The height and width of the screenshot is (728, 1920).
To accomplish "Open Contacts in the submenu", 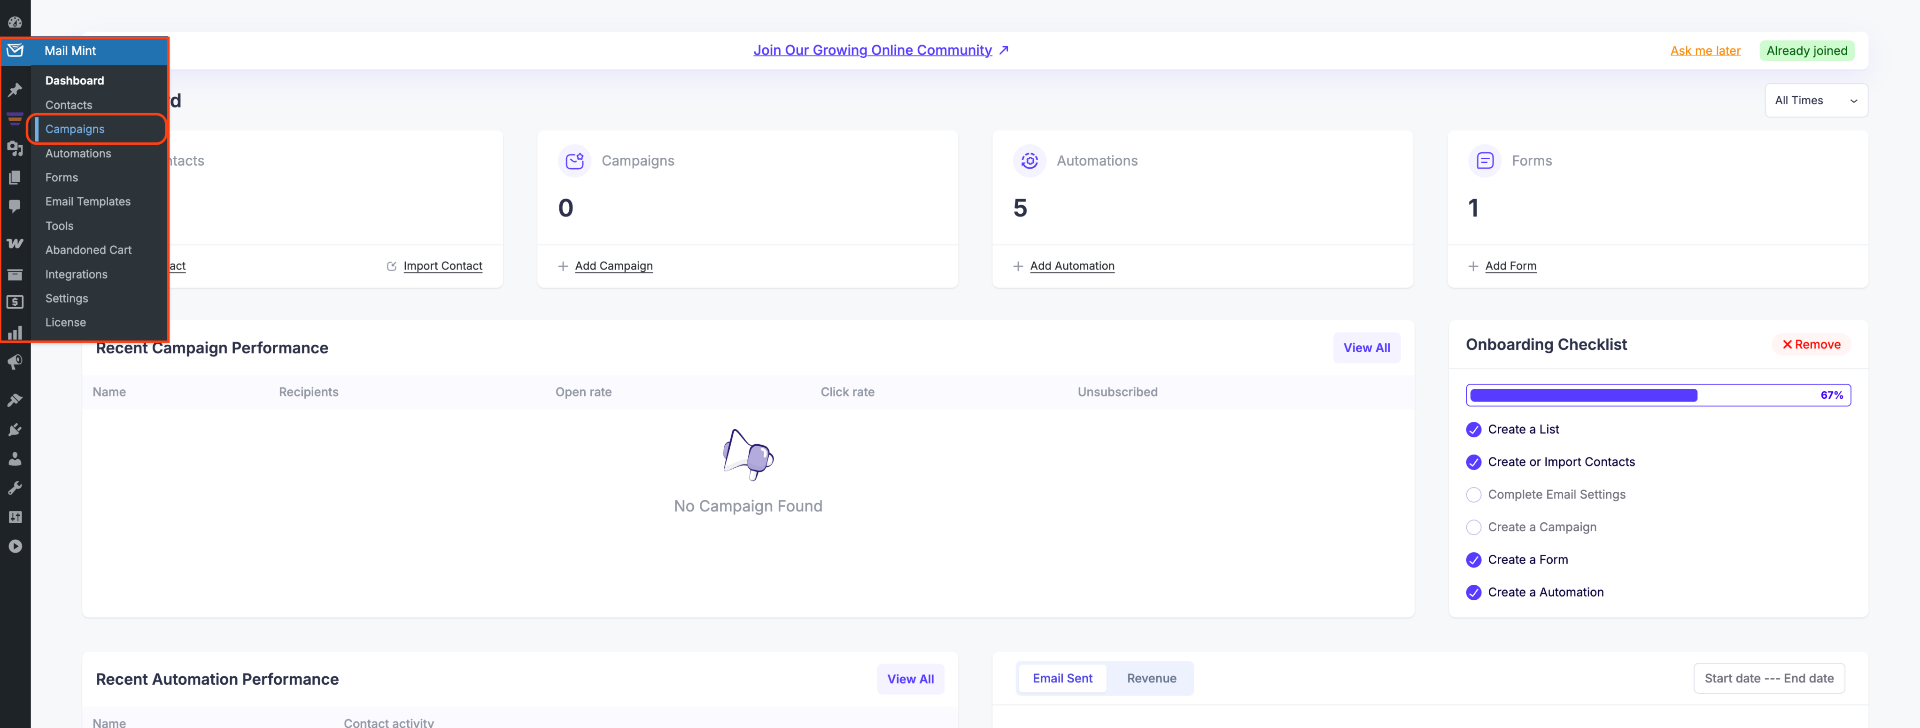I will 68,105.
